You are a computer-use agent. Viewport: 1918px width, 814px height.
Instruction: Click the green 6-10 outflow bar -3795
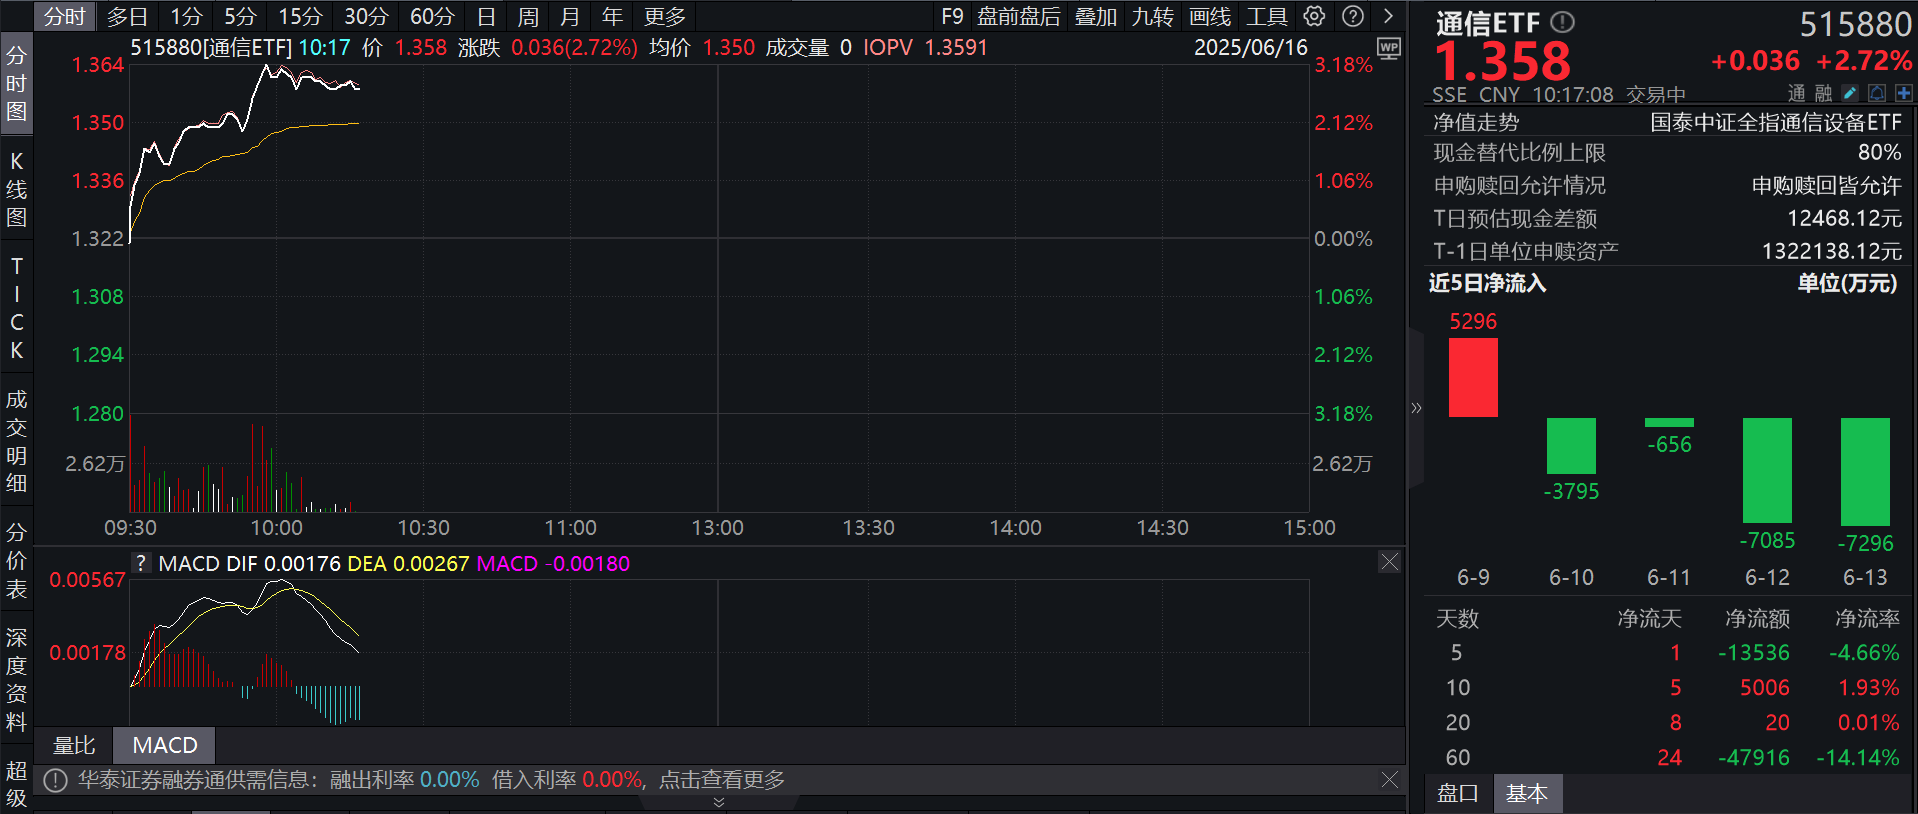point(1571,446)
